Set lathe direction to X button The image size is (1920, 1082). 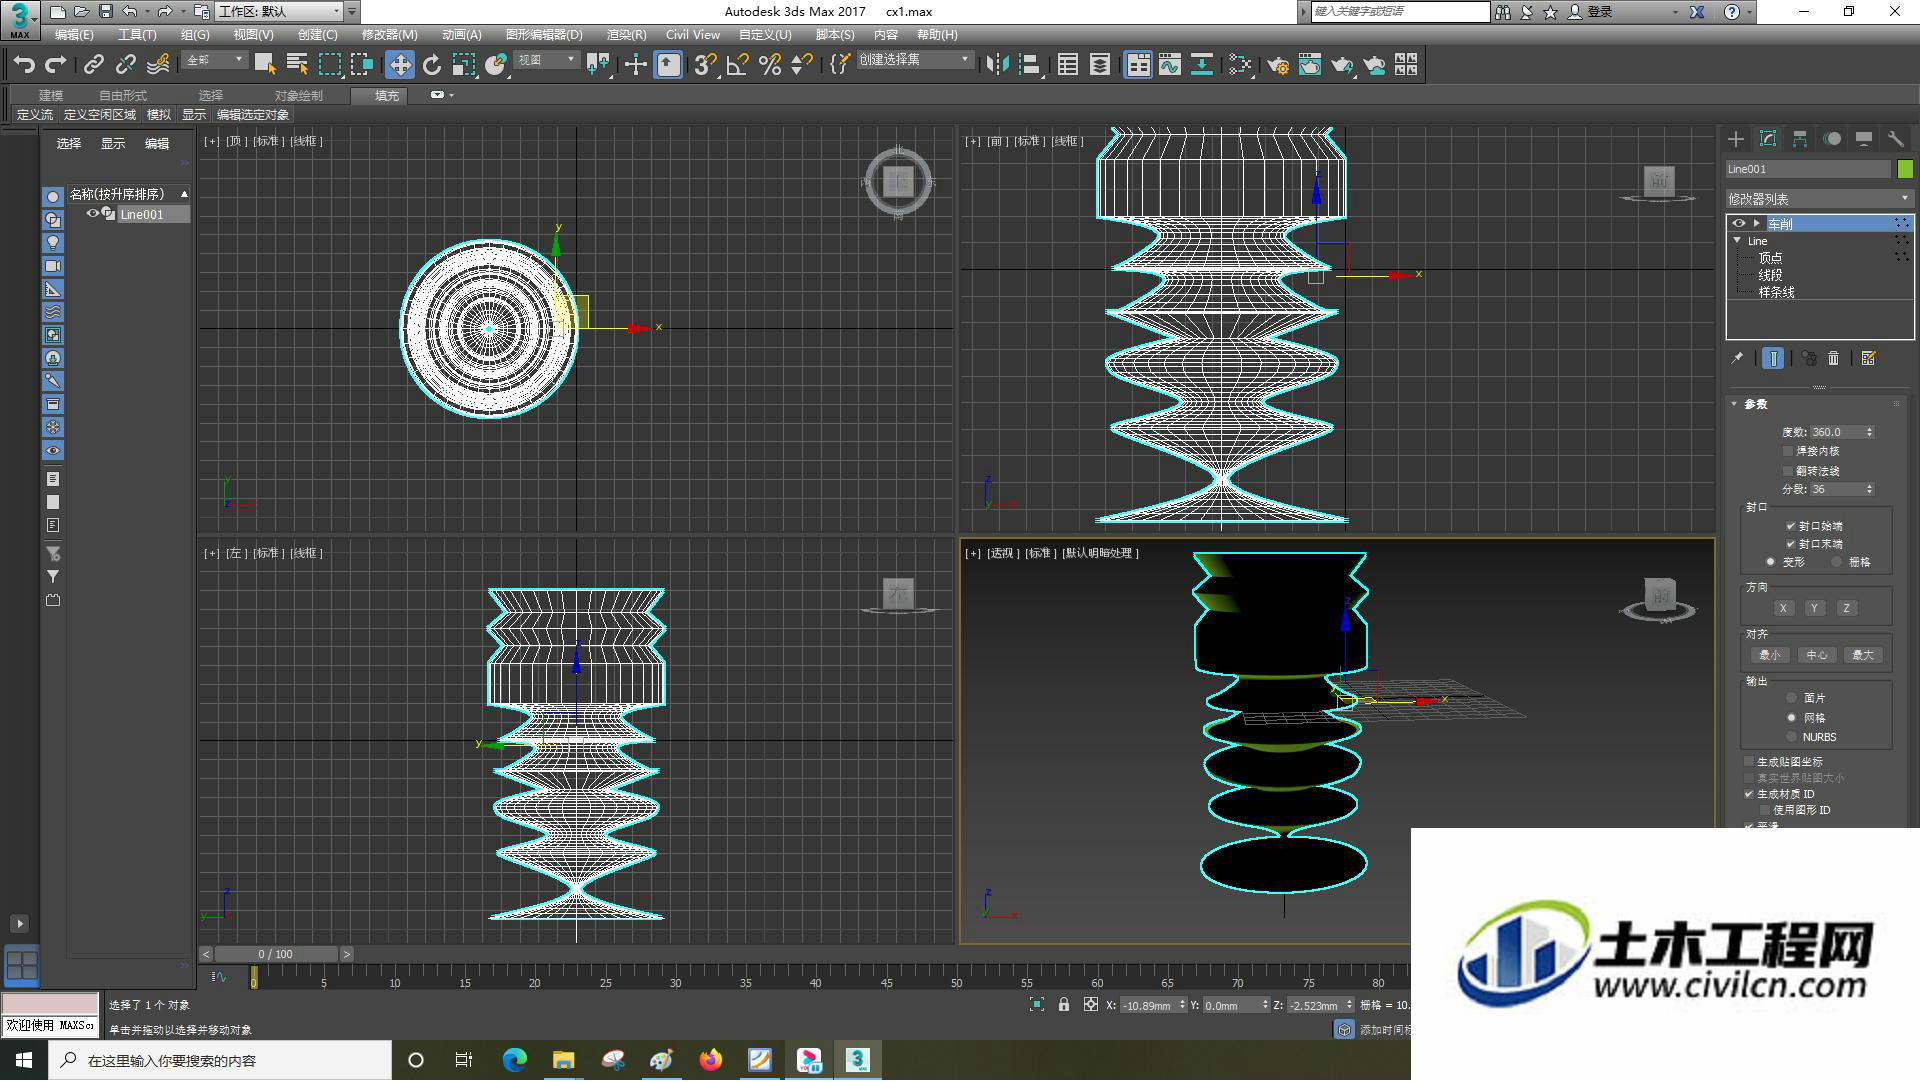(1782, 608)
